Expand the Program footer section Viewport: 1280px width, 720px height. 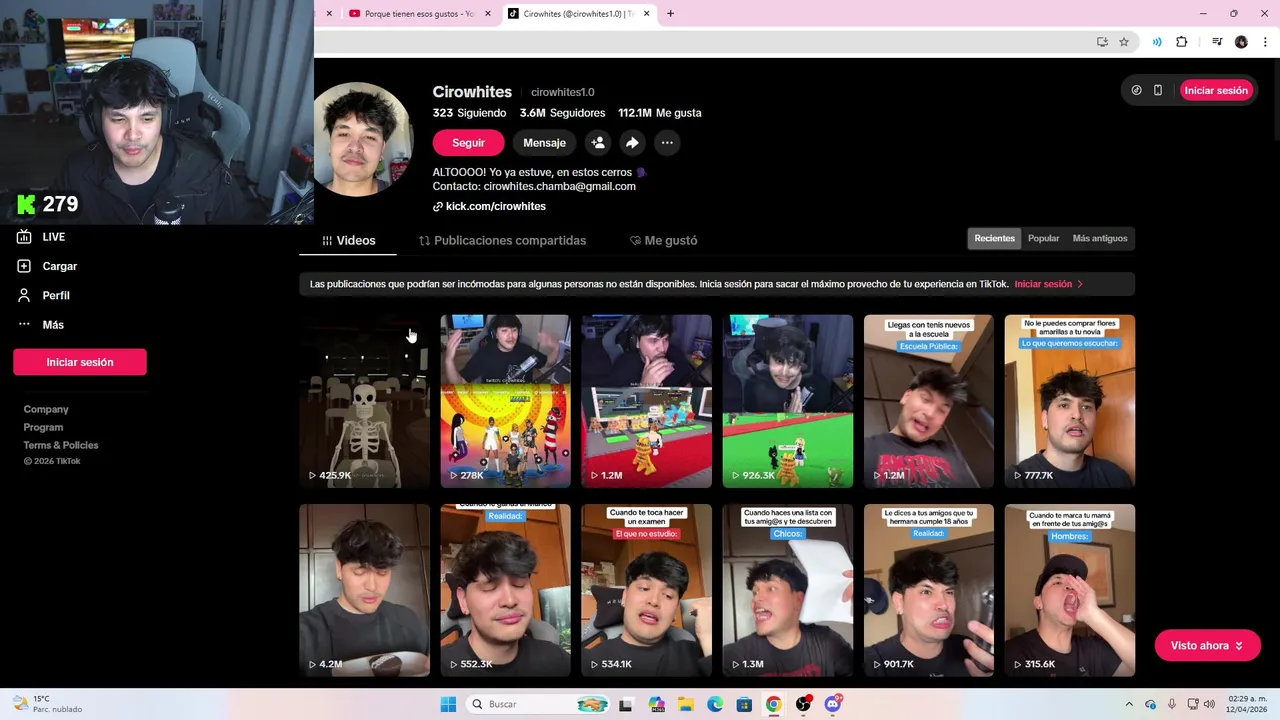(43, 427)
